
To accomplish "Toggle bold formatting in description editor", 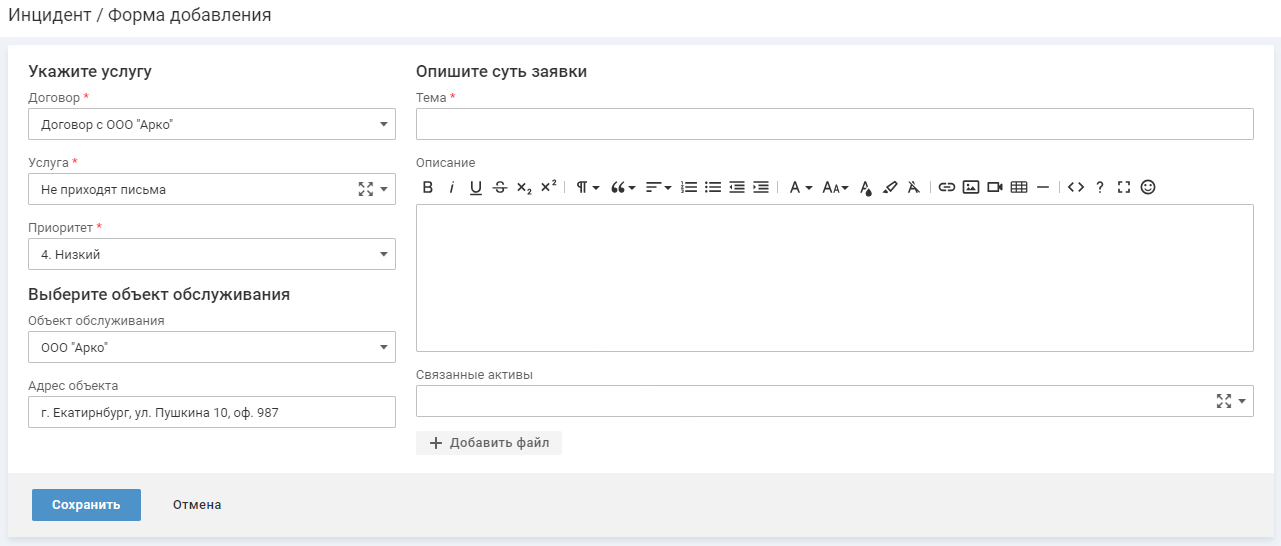I will pos(428,187).
